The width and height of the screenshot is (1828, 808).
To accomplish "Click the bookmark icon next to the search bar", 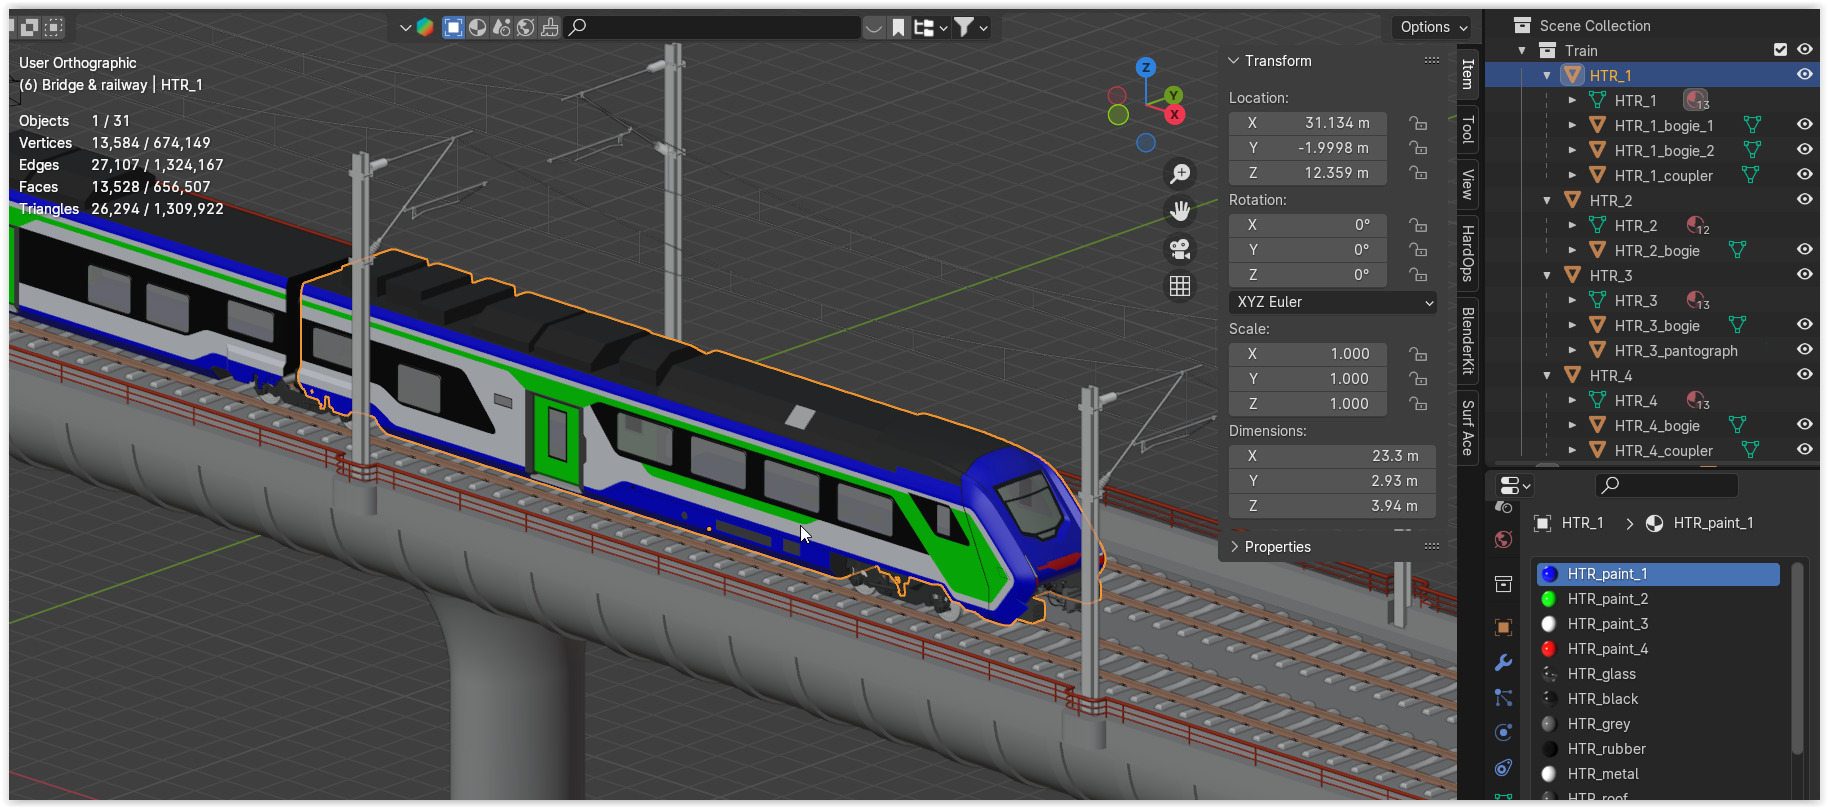I will tap(898, 27).
